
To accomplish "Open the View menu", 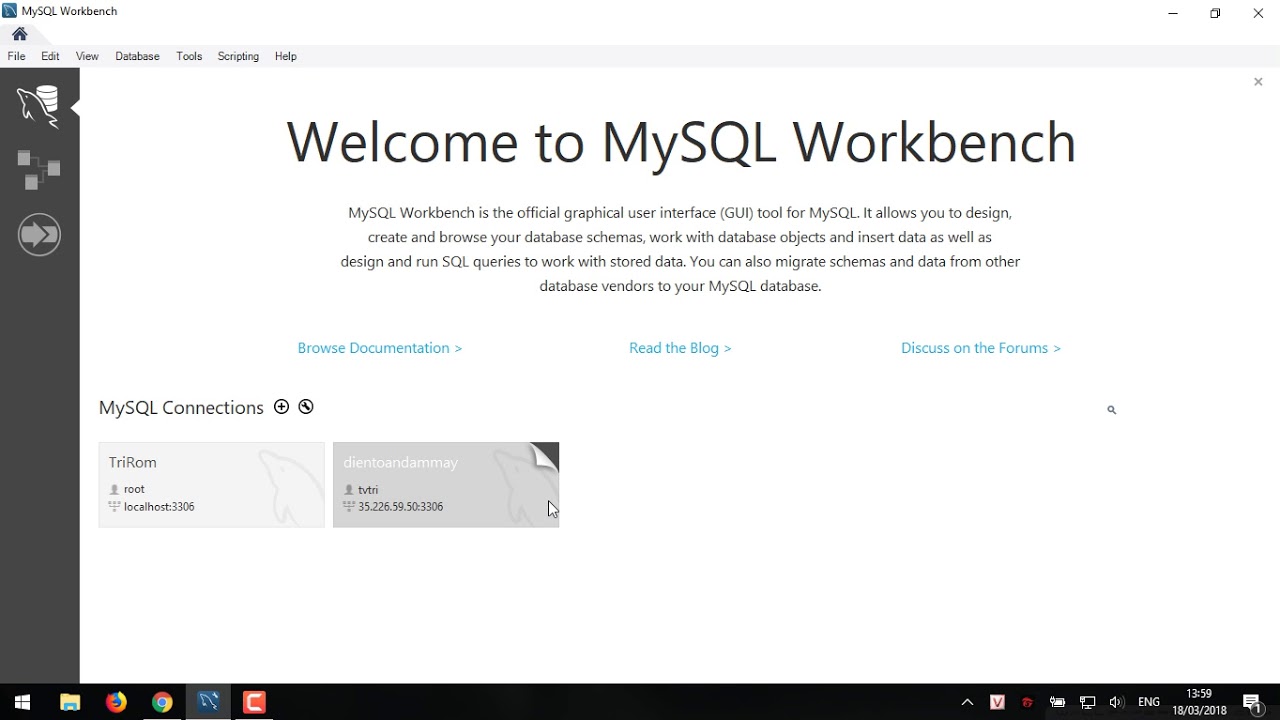I will 87,56.
